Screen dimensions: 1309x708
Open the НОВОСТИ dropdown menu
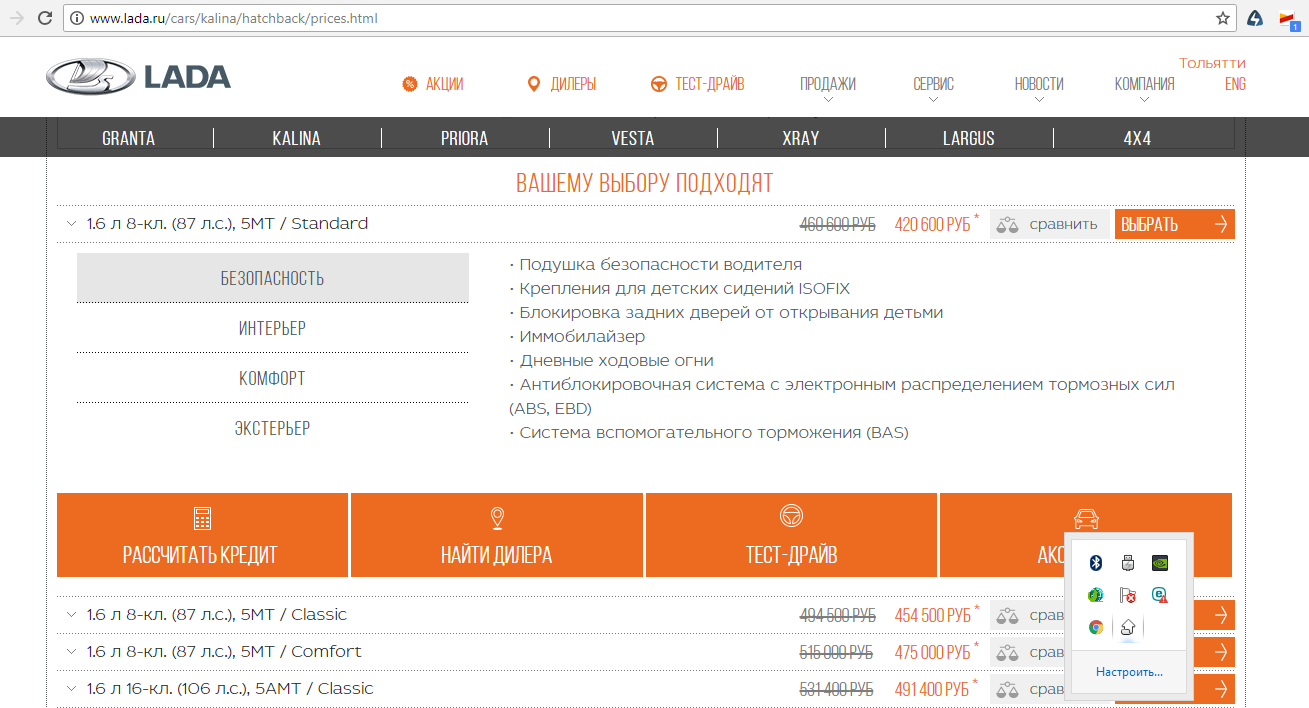click(1039, 87)
